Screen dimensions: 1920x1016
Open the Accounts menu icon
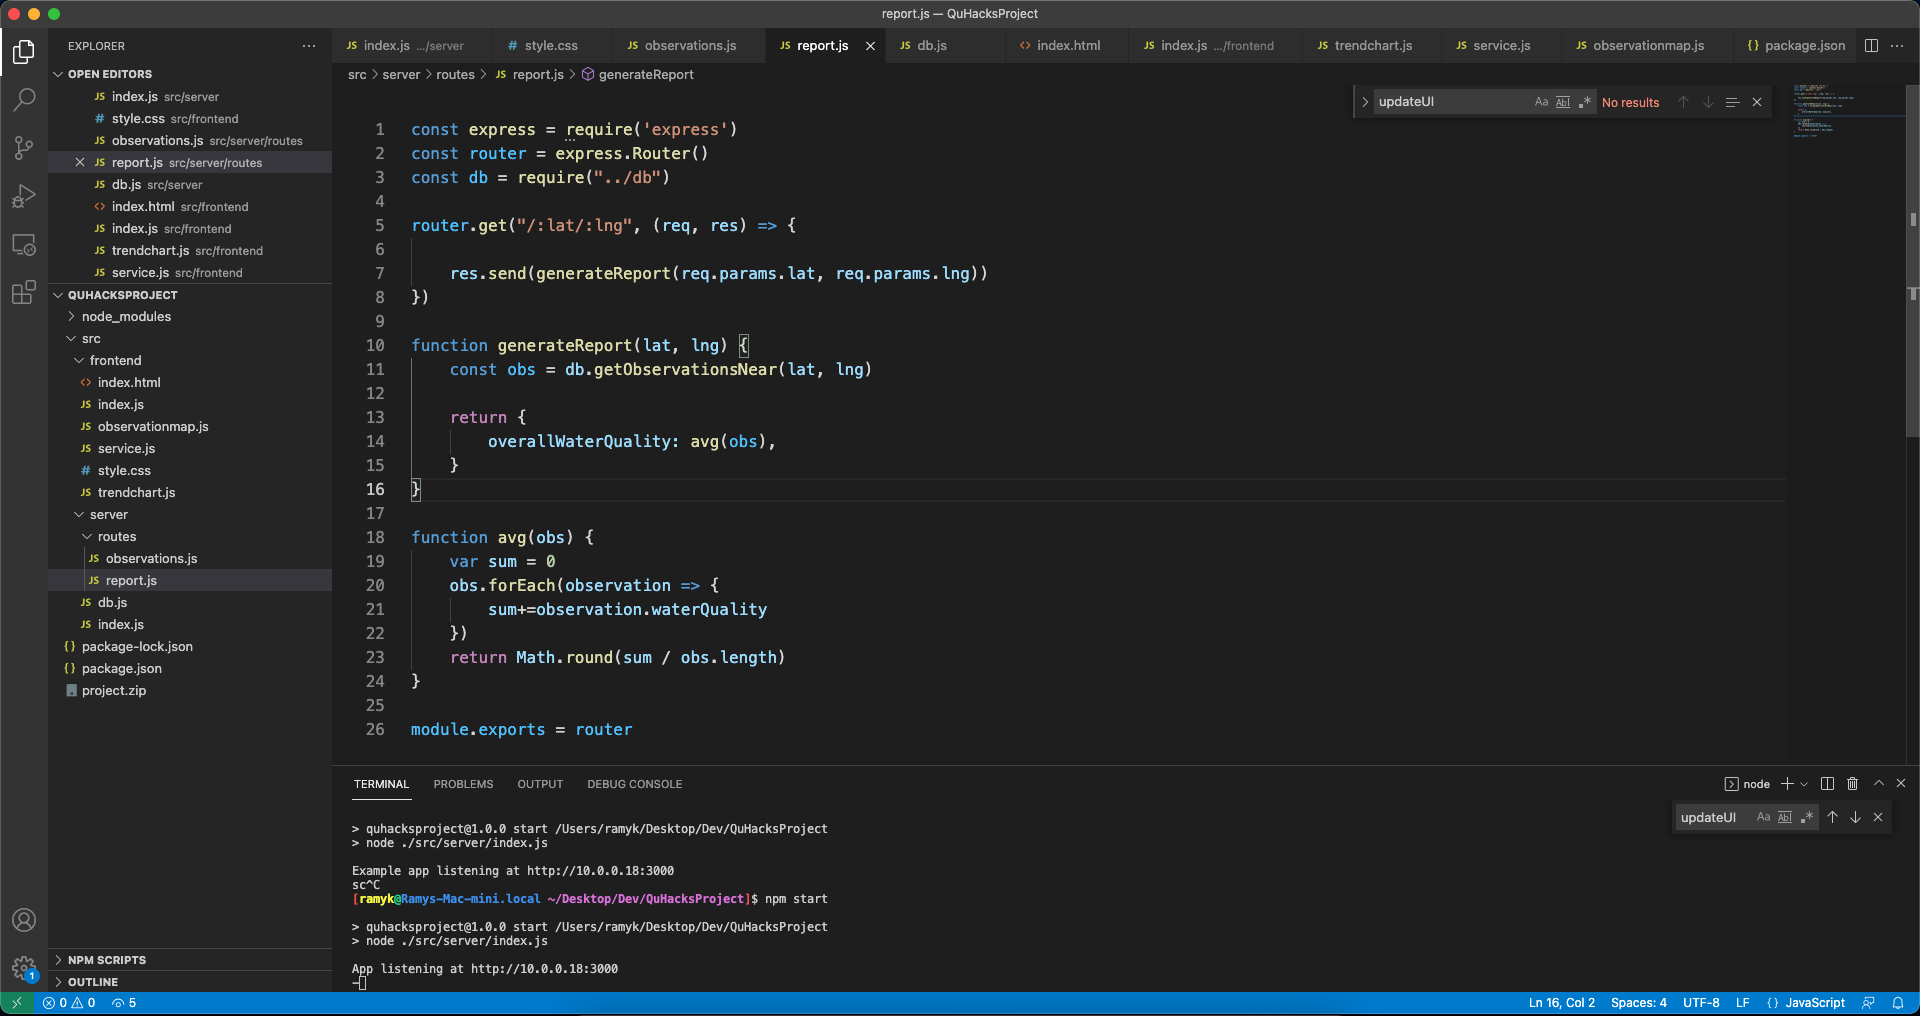[x=24, y=920]
